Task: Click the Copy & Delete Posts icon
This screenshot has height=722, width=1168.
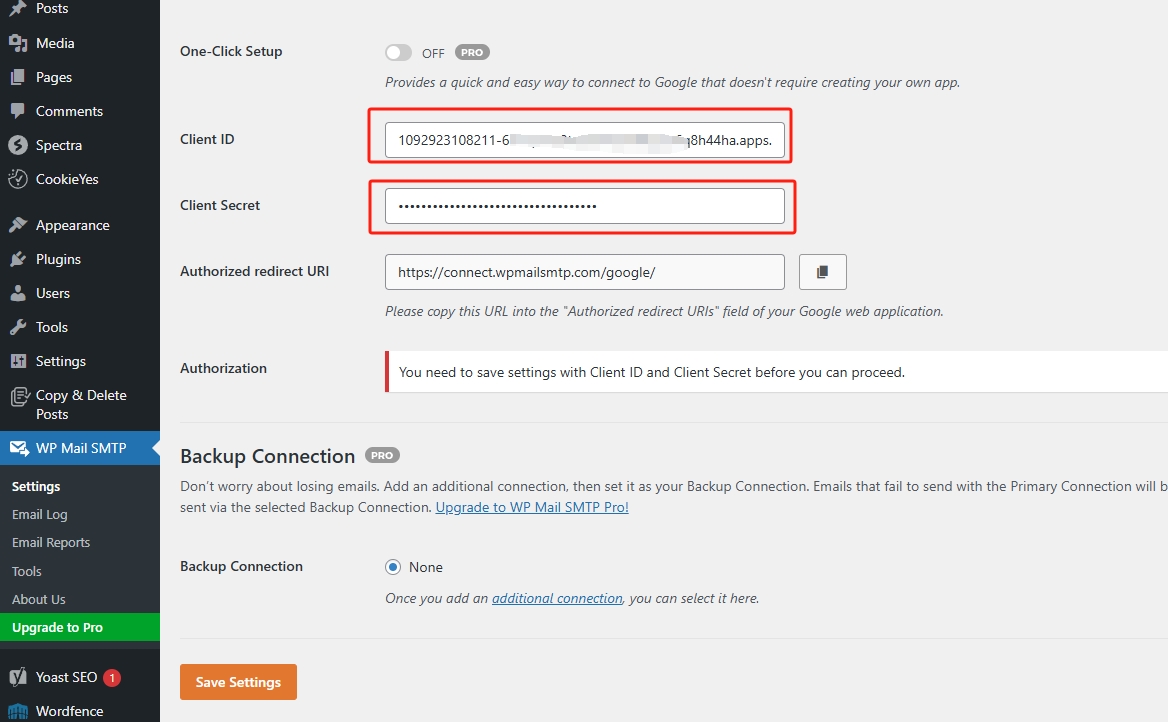Action: [19, 396]
